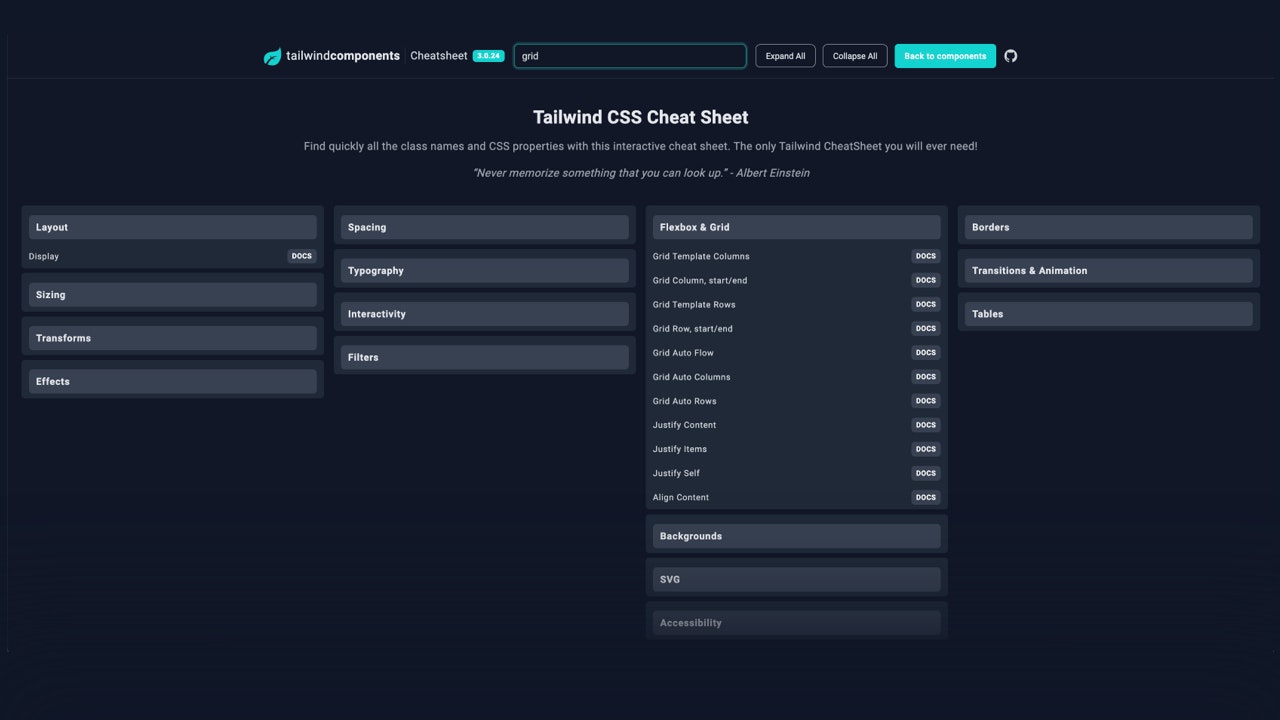Expand the Borders section
This screenshot has width=1280, height=720.
pyautogui.click(x=1109, y=227)
